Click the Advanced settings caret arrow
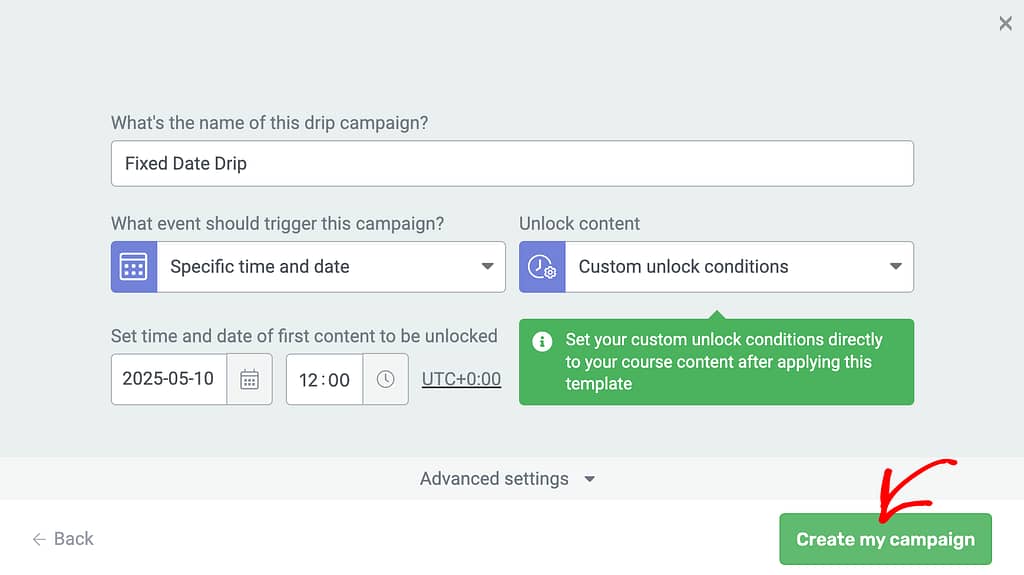This screenshot has height=575, width=1024. pyautogui.click(x=590, y=479)
